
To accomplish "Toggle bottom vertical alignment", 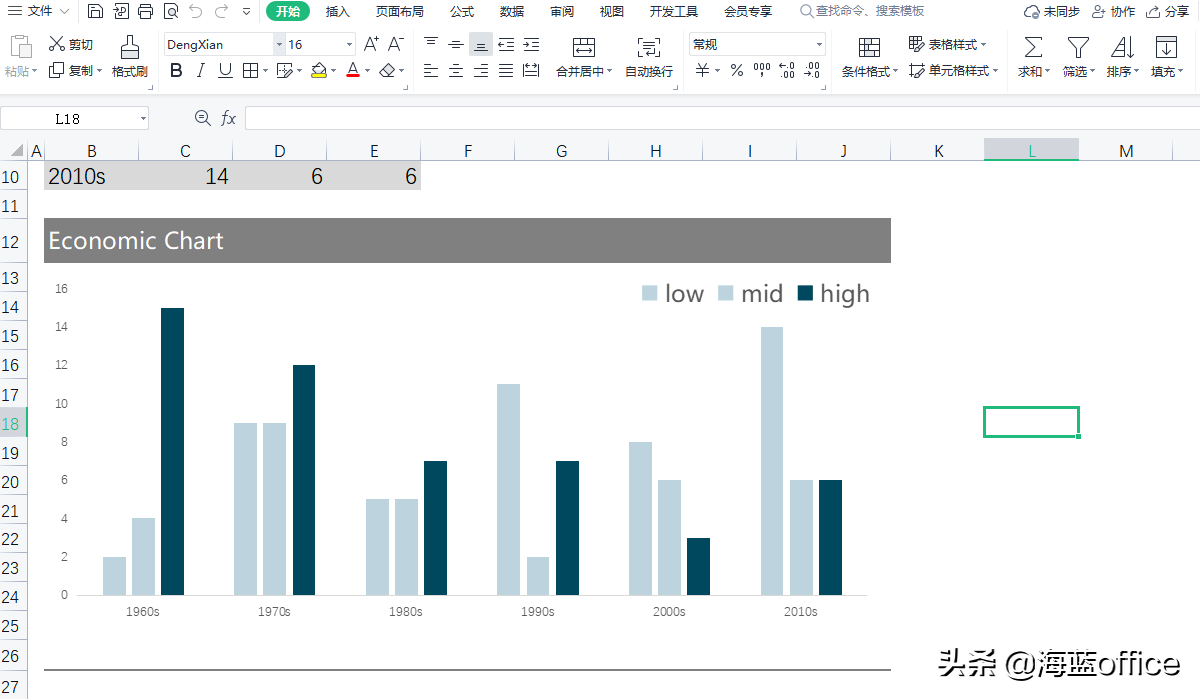I will [481, 45].
